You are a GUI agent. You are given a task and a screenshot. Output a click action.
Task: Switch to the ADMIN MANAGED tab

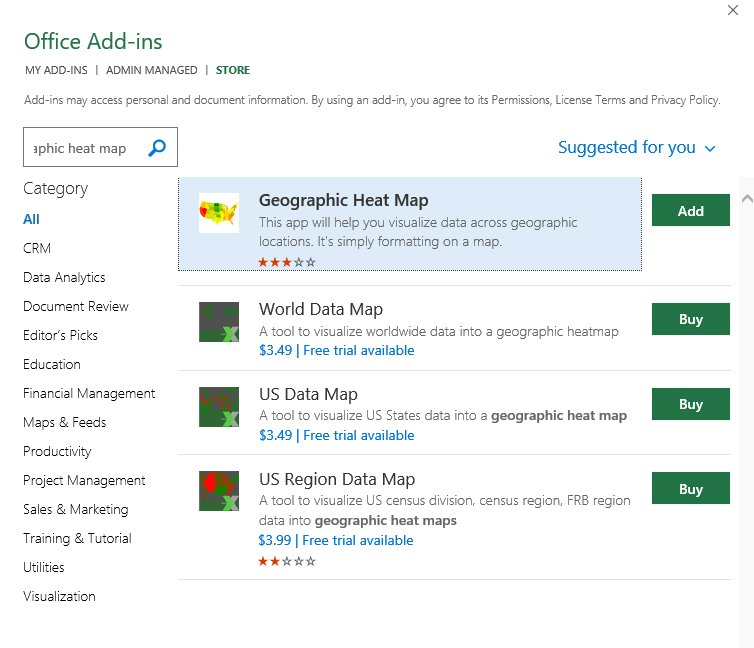152,70
